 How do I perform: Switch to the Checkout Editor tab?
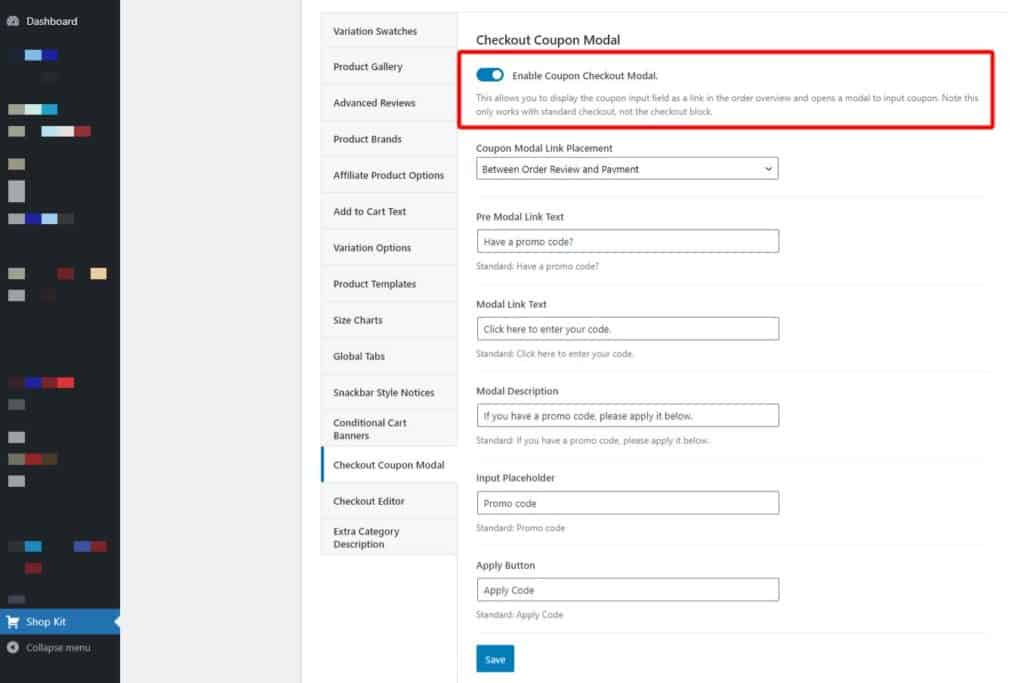tap(369, 501)
